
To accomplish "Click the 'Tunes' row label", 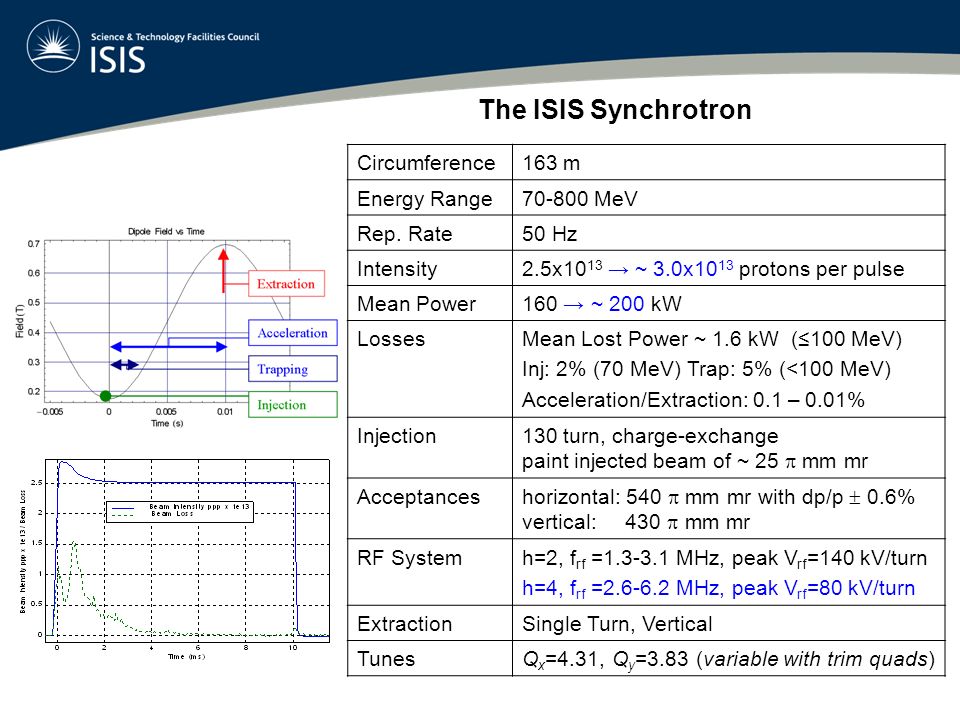I will click(x=386, y=659).
